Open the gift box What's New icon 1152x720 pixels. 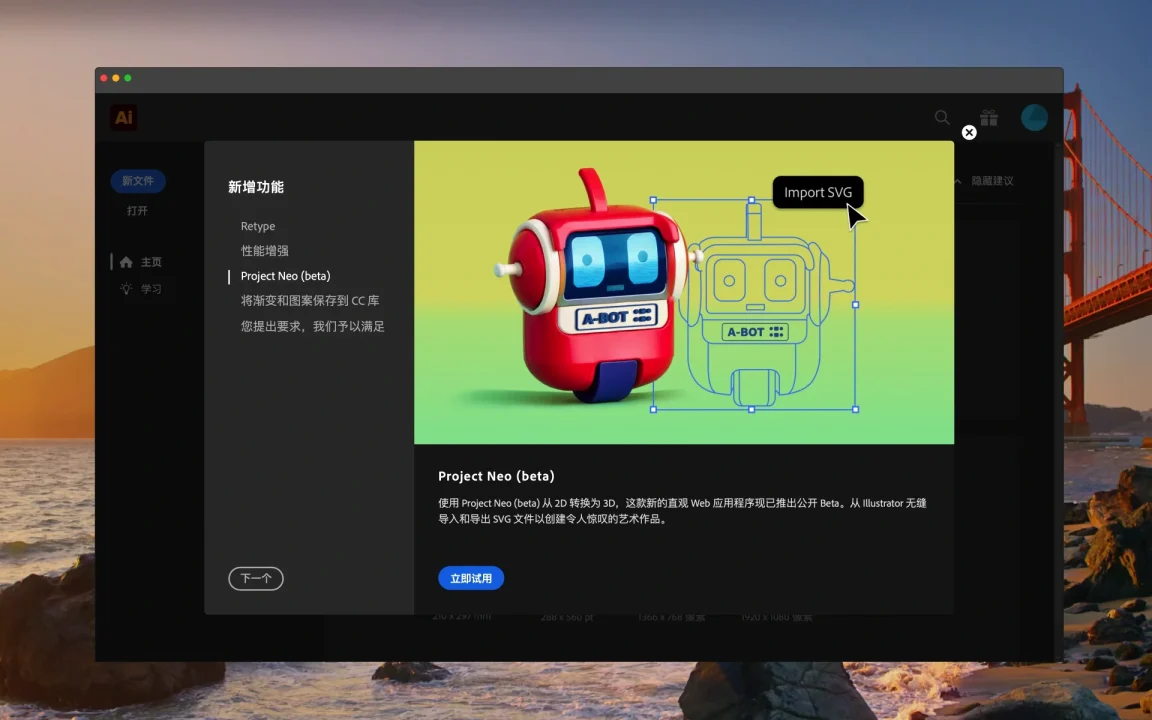click(989, 118)
